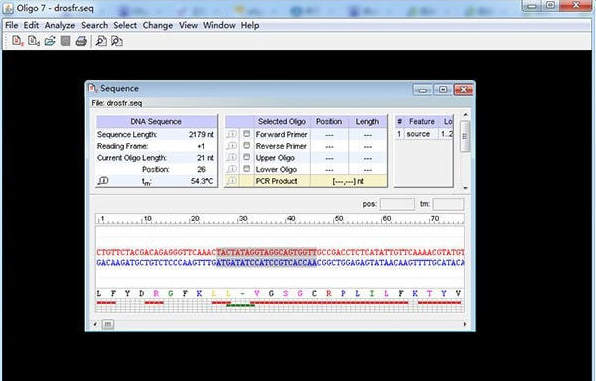Click info icon in Upper Oligo row

click(x=231, y=157)
